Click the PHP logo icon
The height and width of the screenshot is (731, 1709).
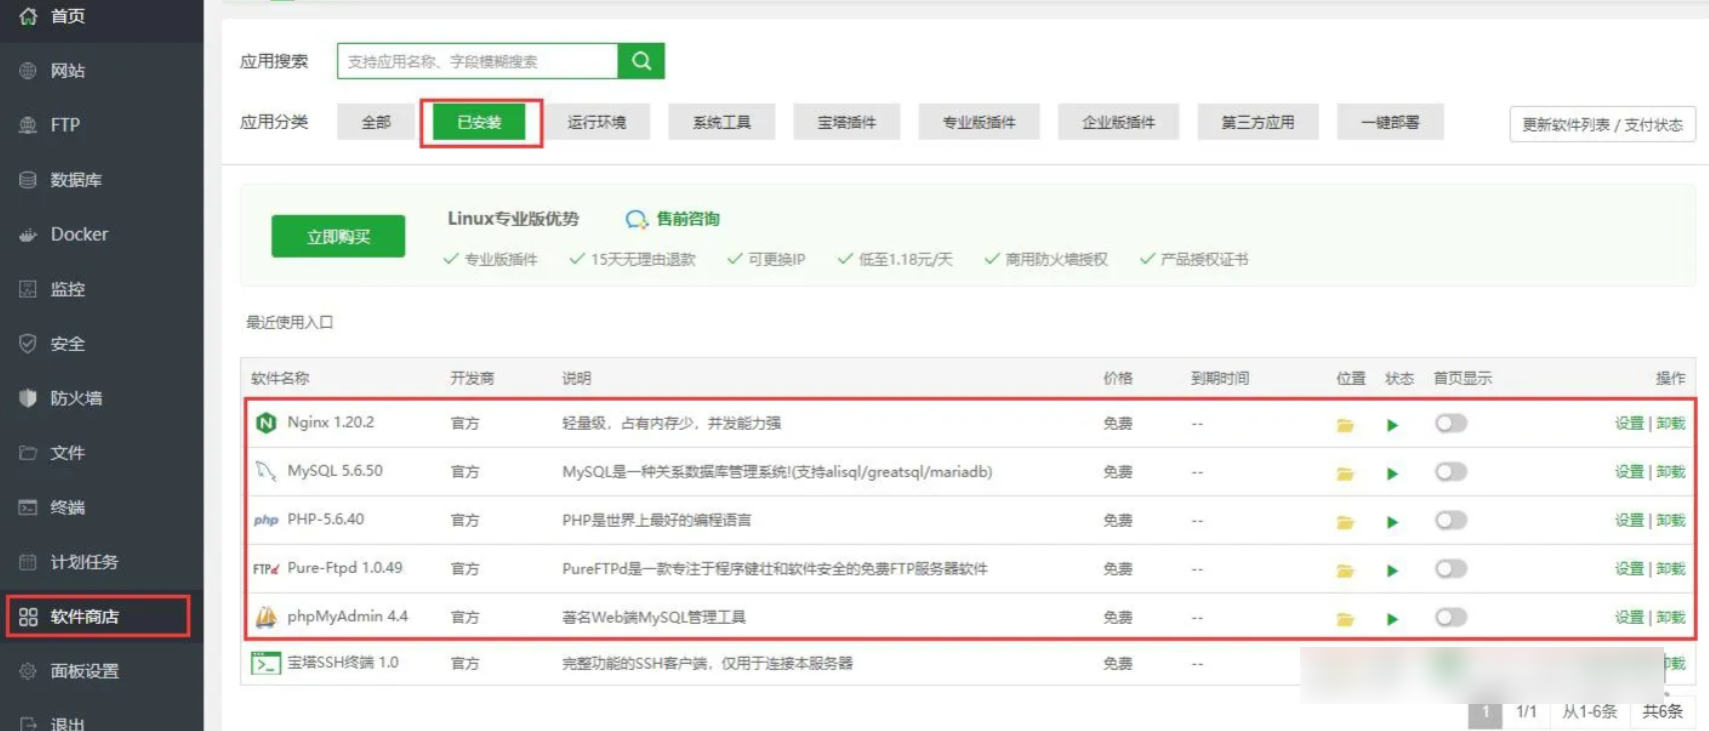[266, 520]
